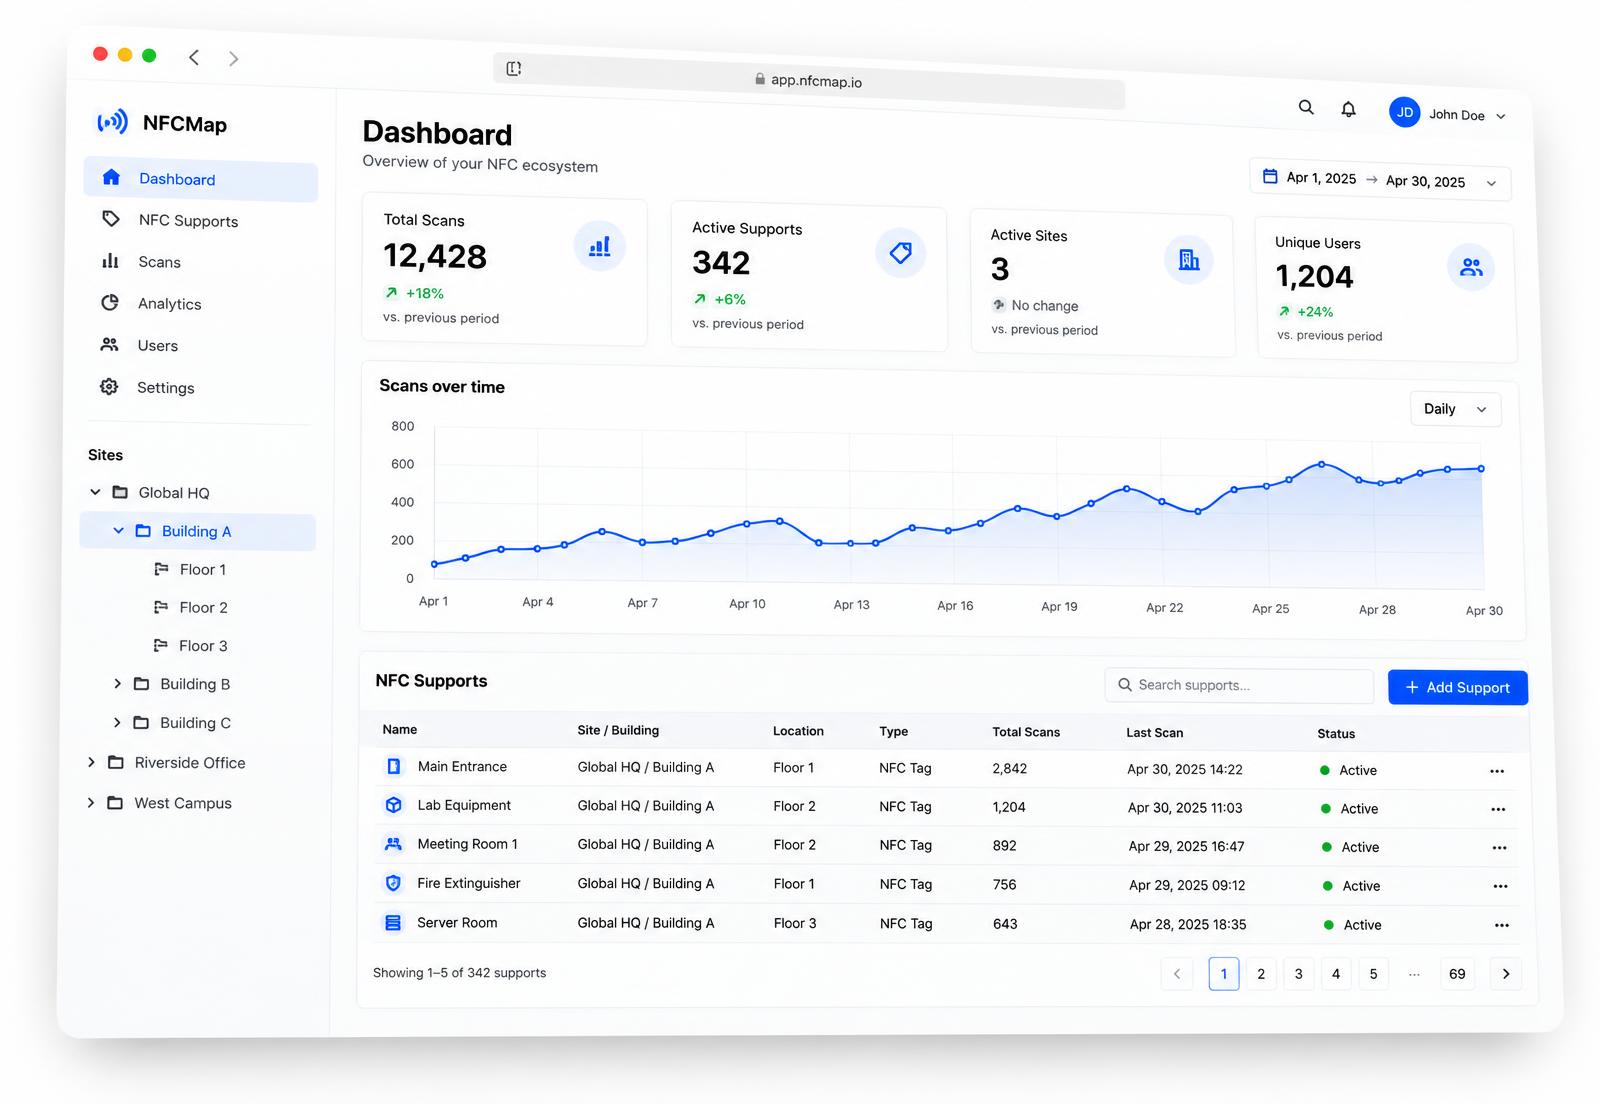Open more options for Server Room row
Viewport: 1600px width, 1104px height.
(x=1502, y=926)
